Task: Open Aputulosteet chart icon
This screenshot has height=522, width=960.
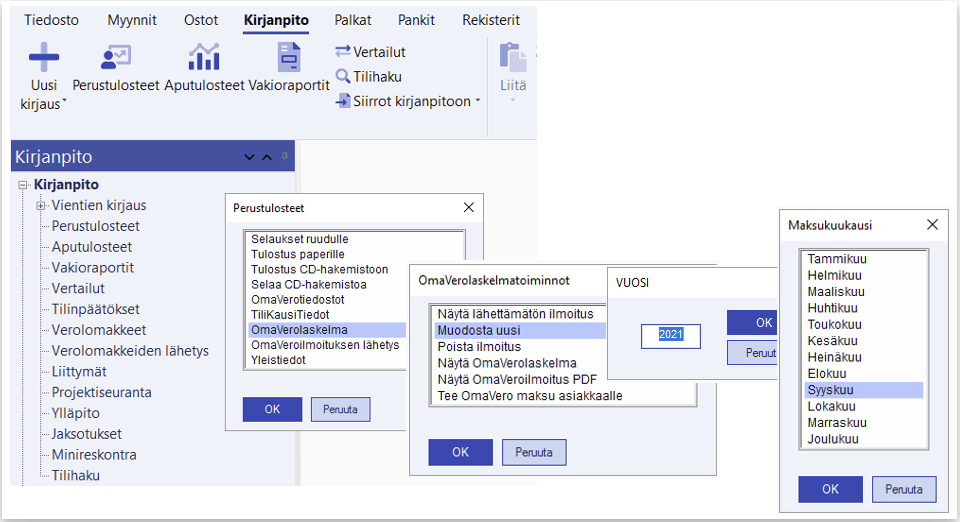Action: point(204,58)
